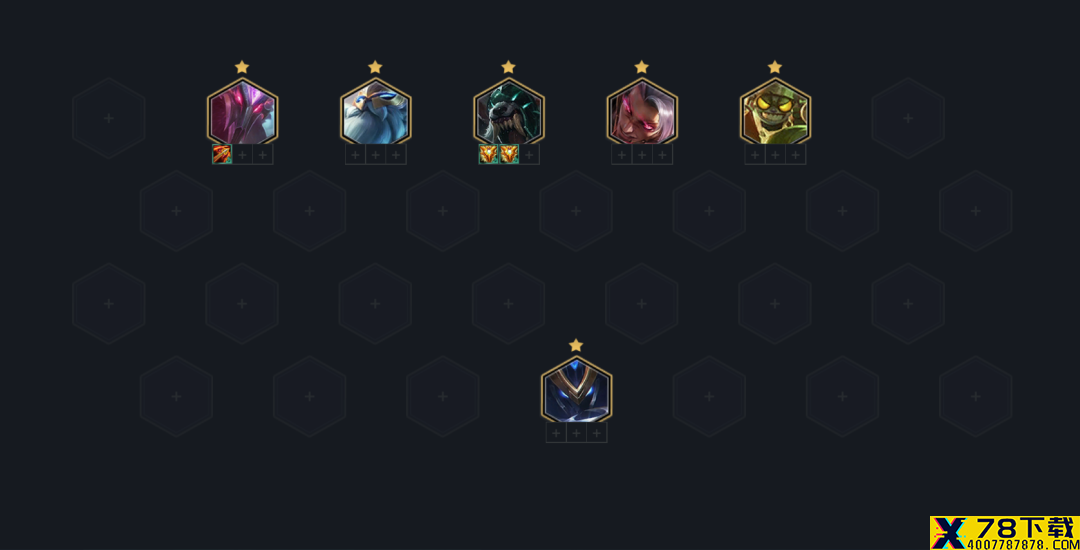Add item to goblin champion's middle slot
This screenshot has height=550, width=1080.
coord(776,154)
